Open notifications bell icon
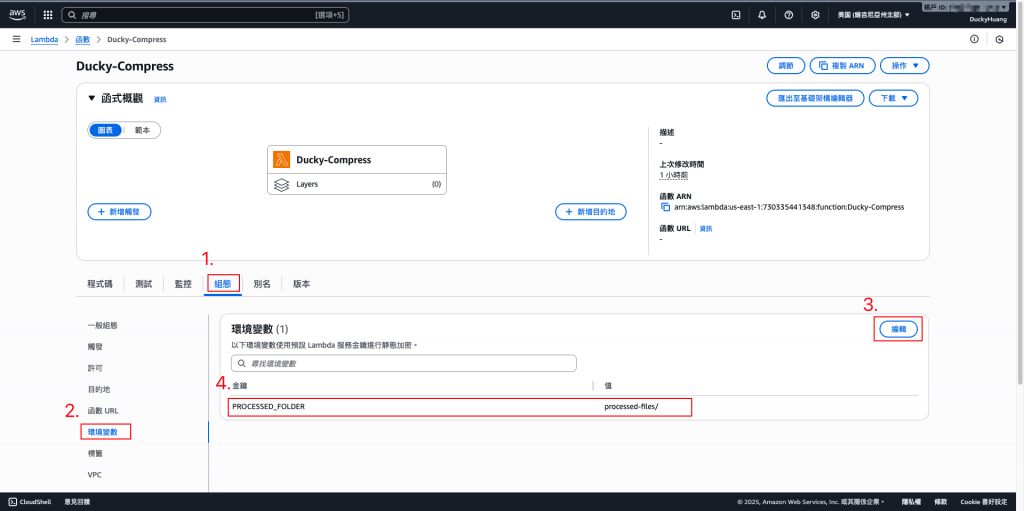 [762, 14]
